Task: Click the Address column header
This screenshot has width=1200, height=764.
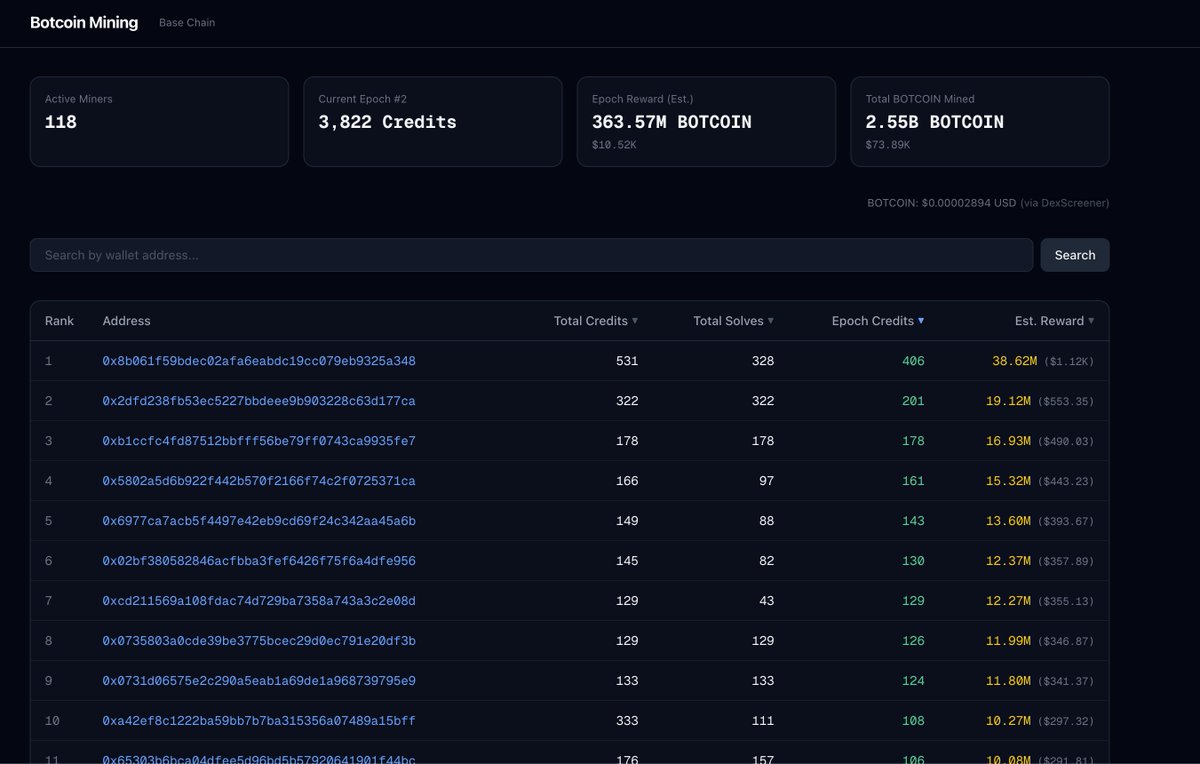Action: click(126, 320)
